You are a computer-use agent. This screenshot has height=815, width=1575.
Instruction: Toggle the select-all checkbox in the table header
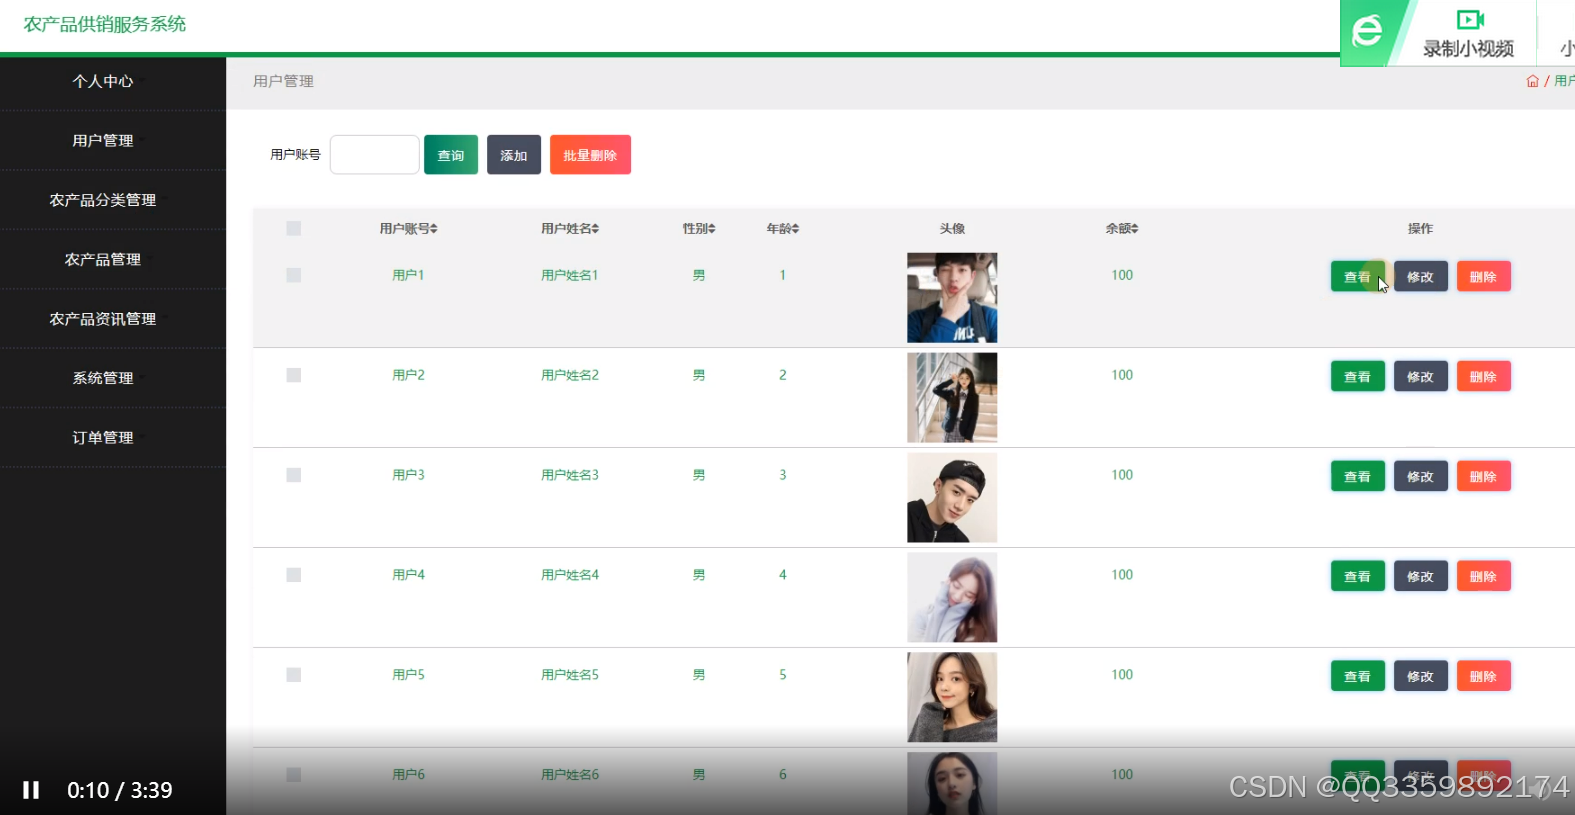coord(294,228)
